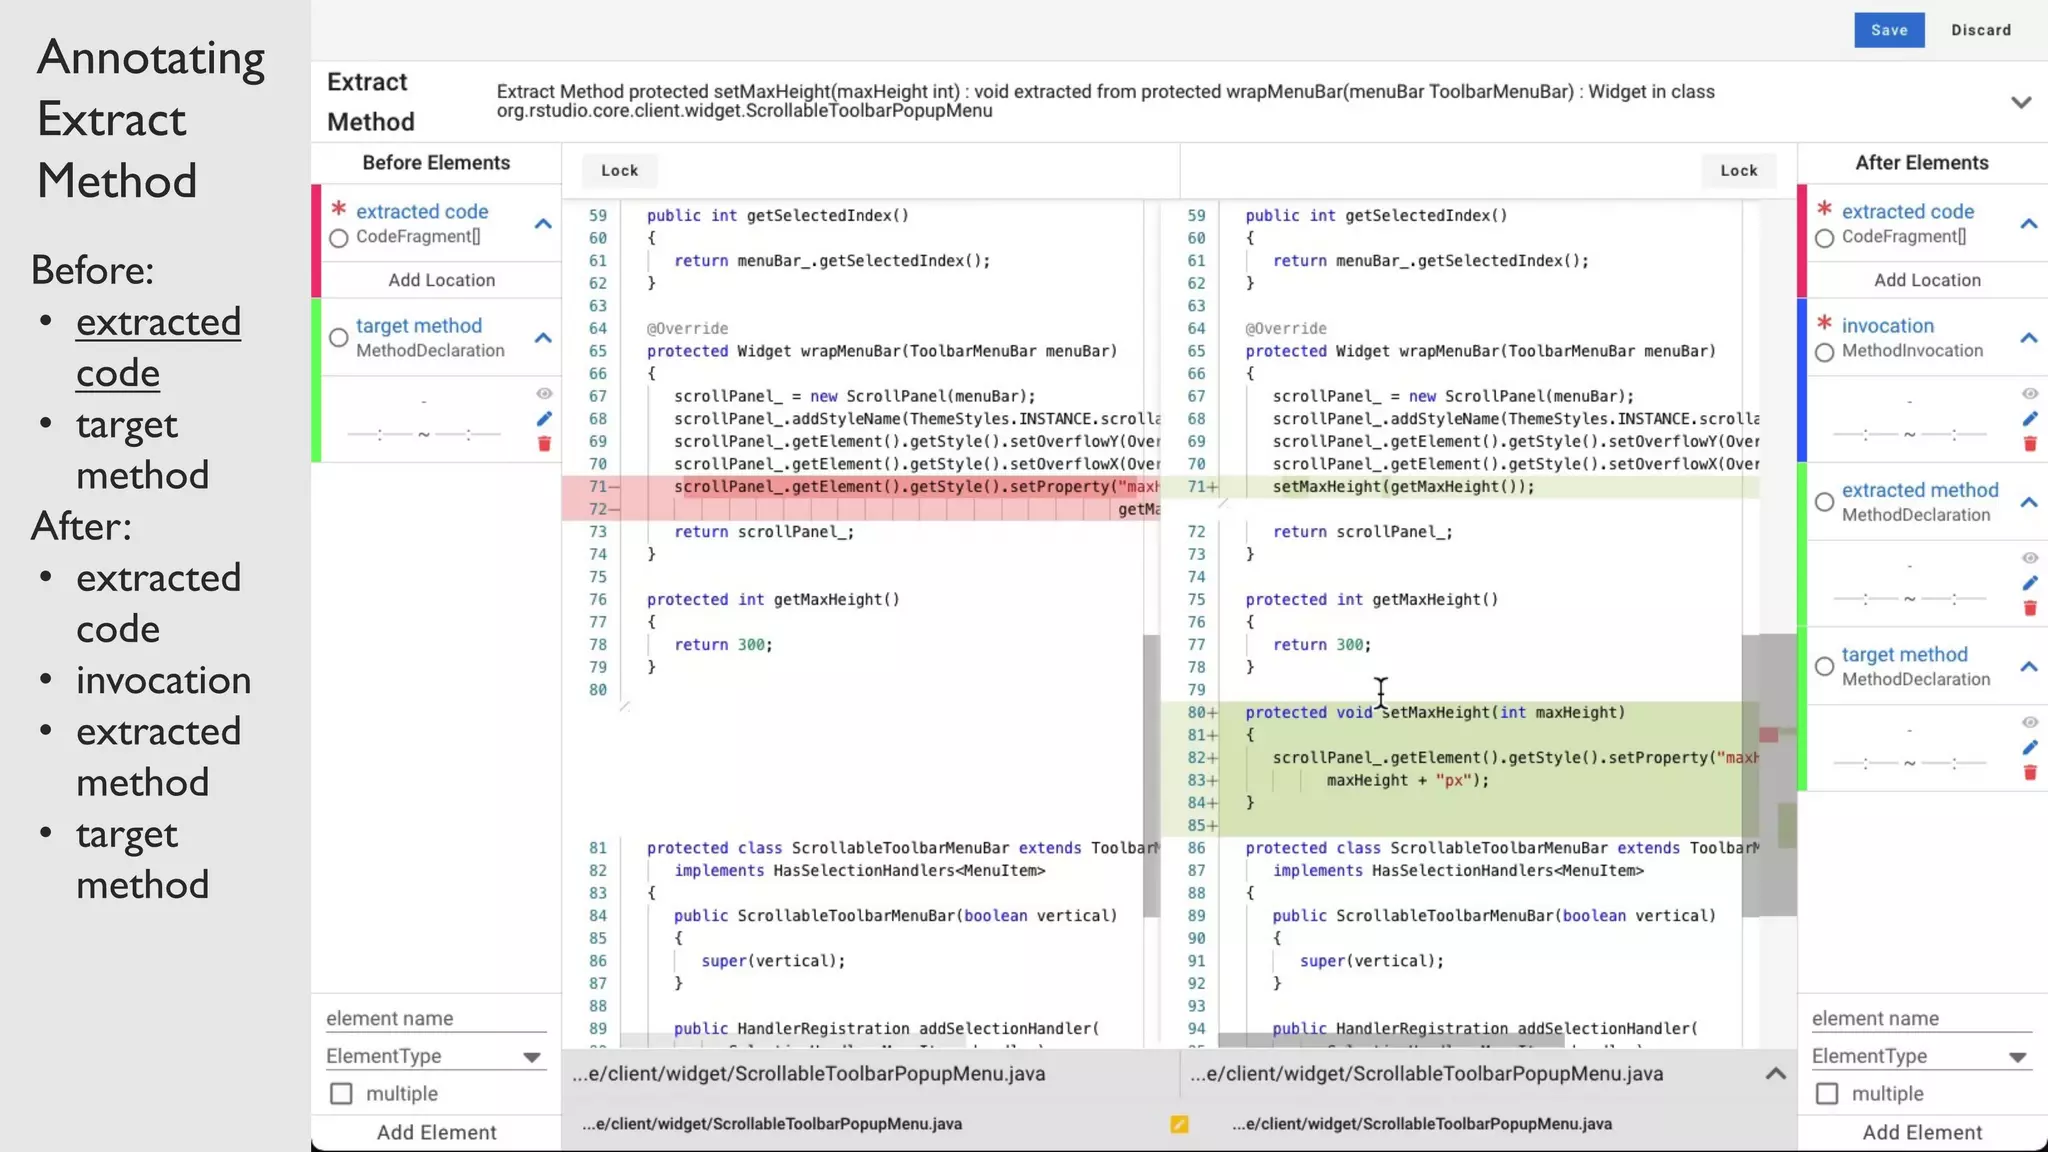The height and width of the screenshot is (1152, 2048).
Task: Collapse After extracted code element
Action: pos(2029,224)
